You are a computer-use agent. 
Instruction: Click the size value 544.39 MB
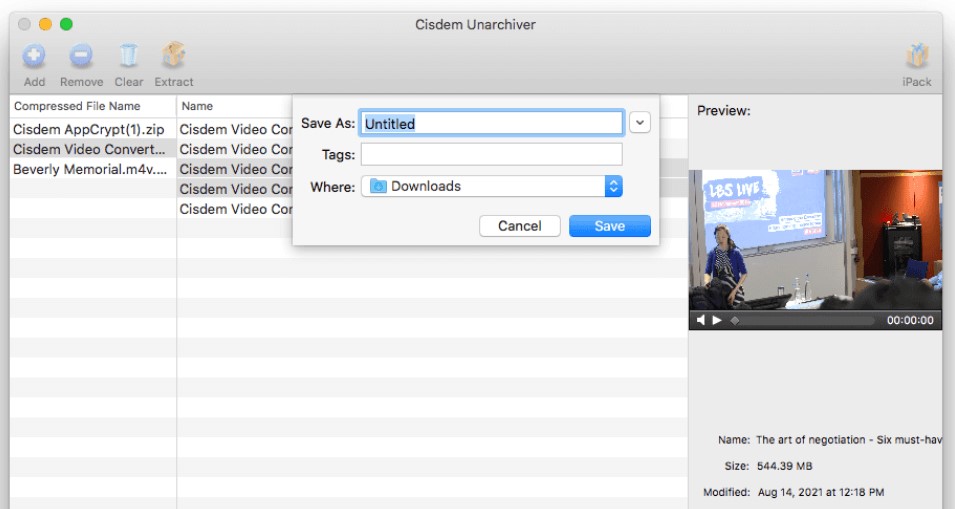coord(784,466)
